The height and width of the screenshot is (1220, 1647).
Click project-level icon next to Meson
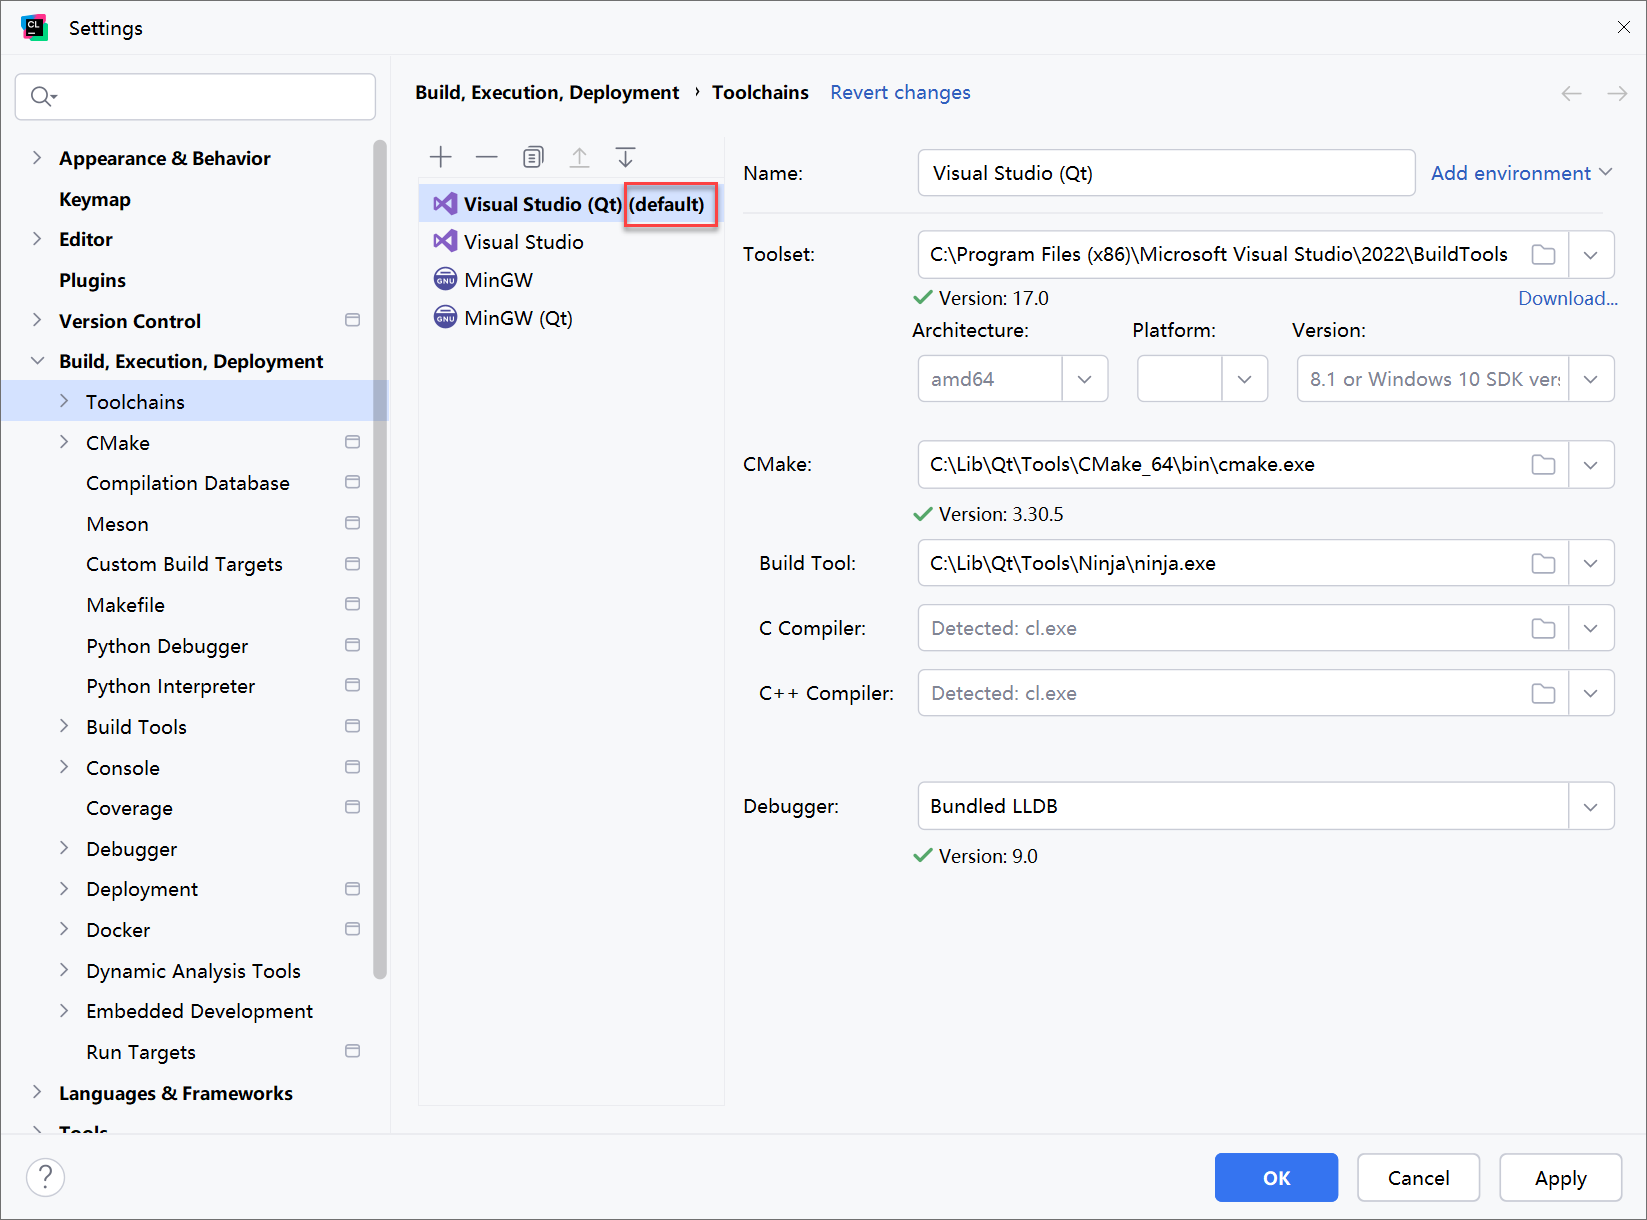pos(352,523)
